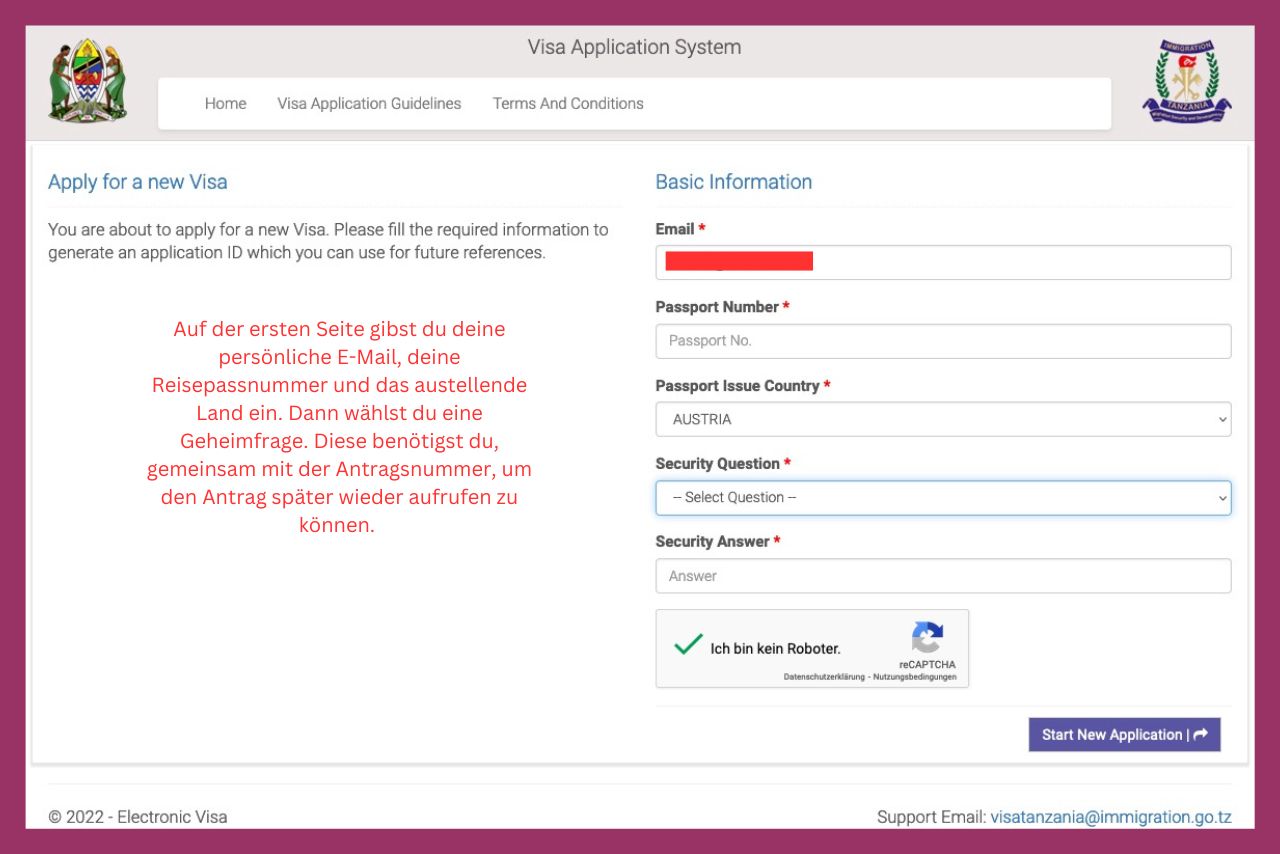Click the red German instruction text
This screenshot has height=854, width=1280.
click(x=338, y=426)
